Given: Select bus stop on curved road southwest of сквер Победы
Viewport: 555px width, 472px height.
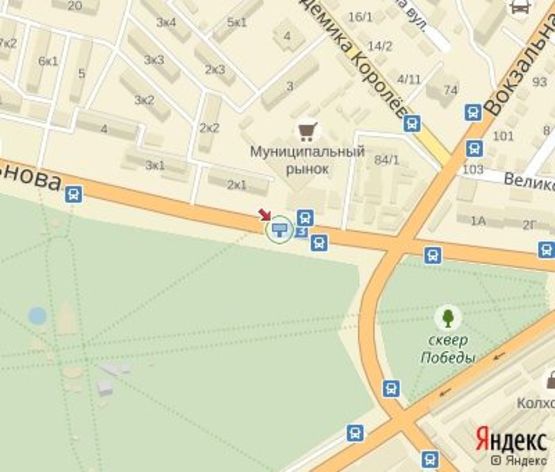Looking at the screenshot, I should click(391, 388).
